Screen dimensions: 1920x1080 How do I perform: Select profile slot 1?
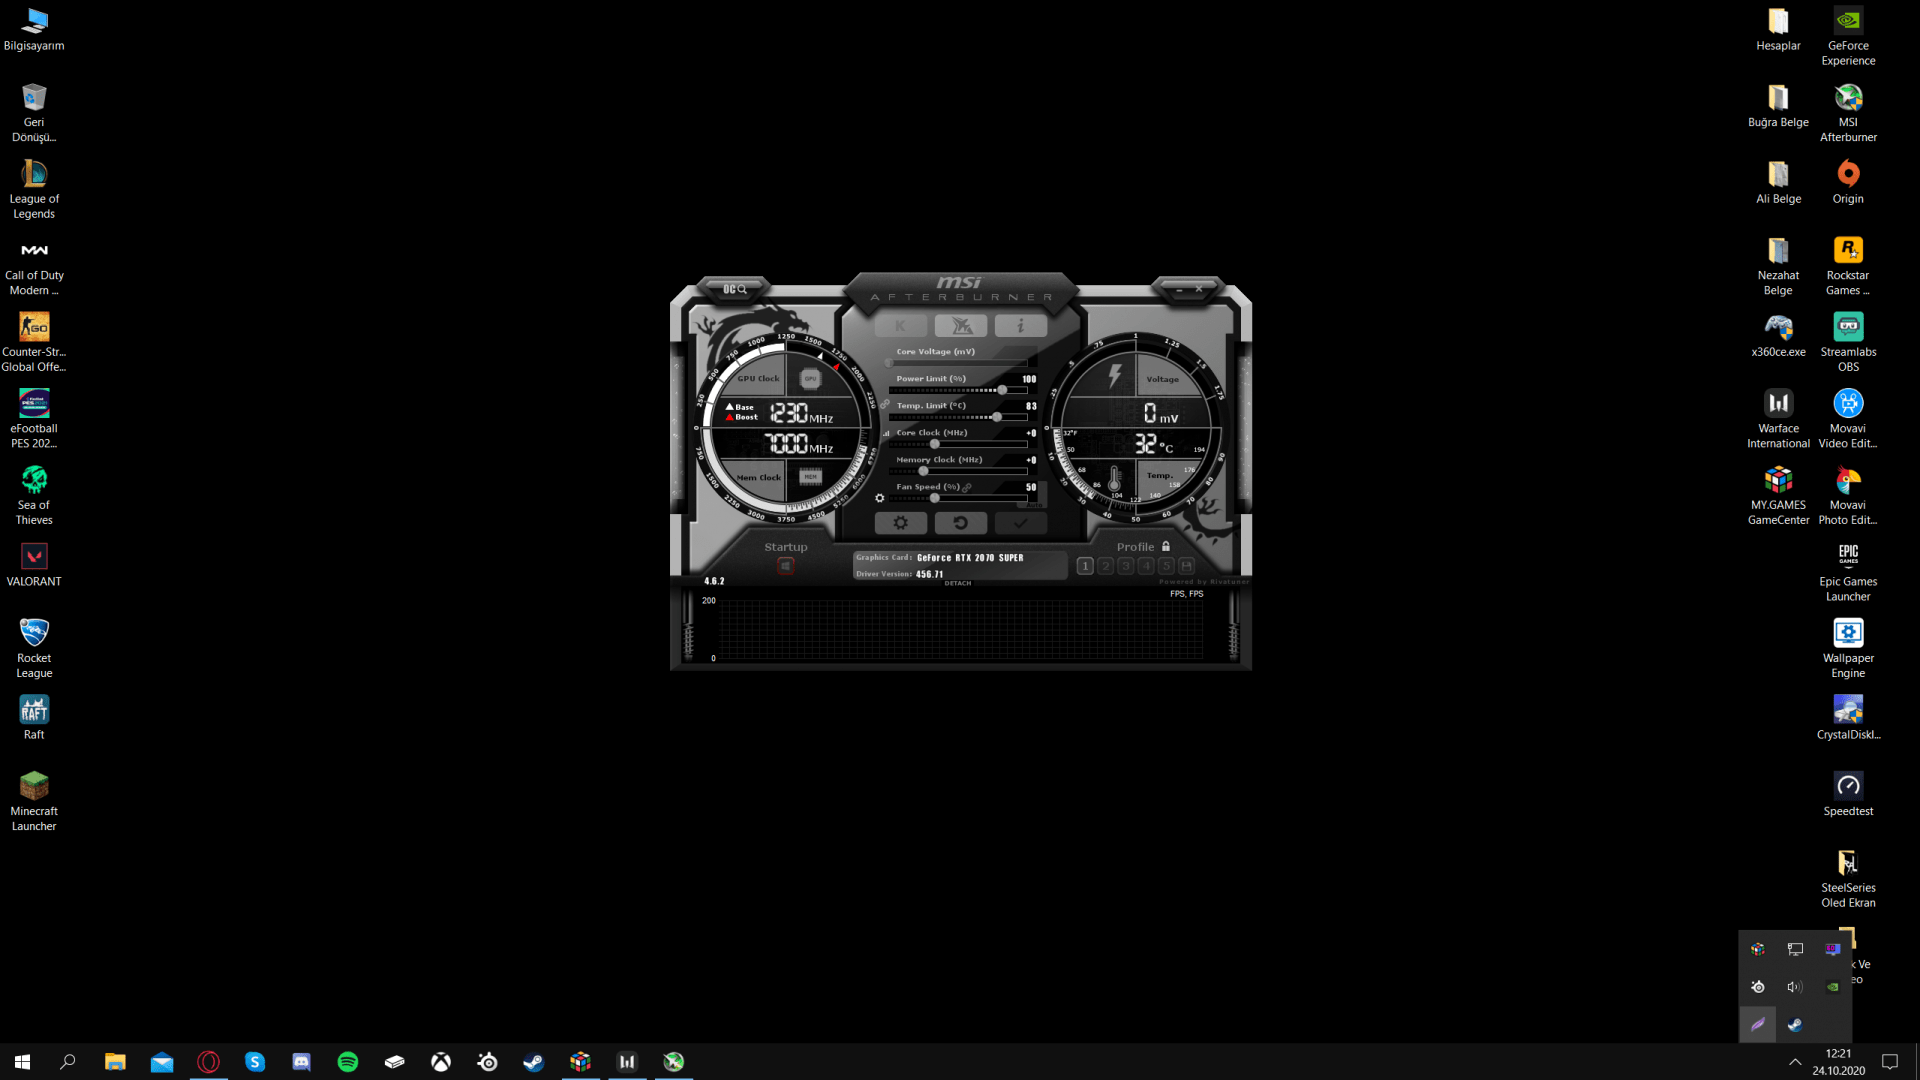pos(1085,566)
